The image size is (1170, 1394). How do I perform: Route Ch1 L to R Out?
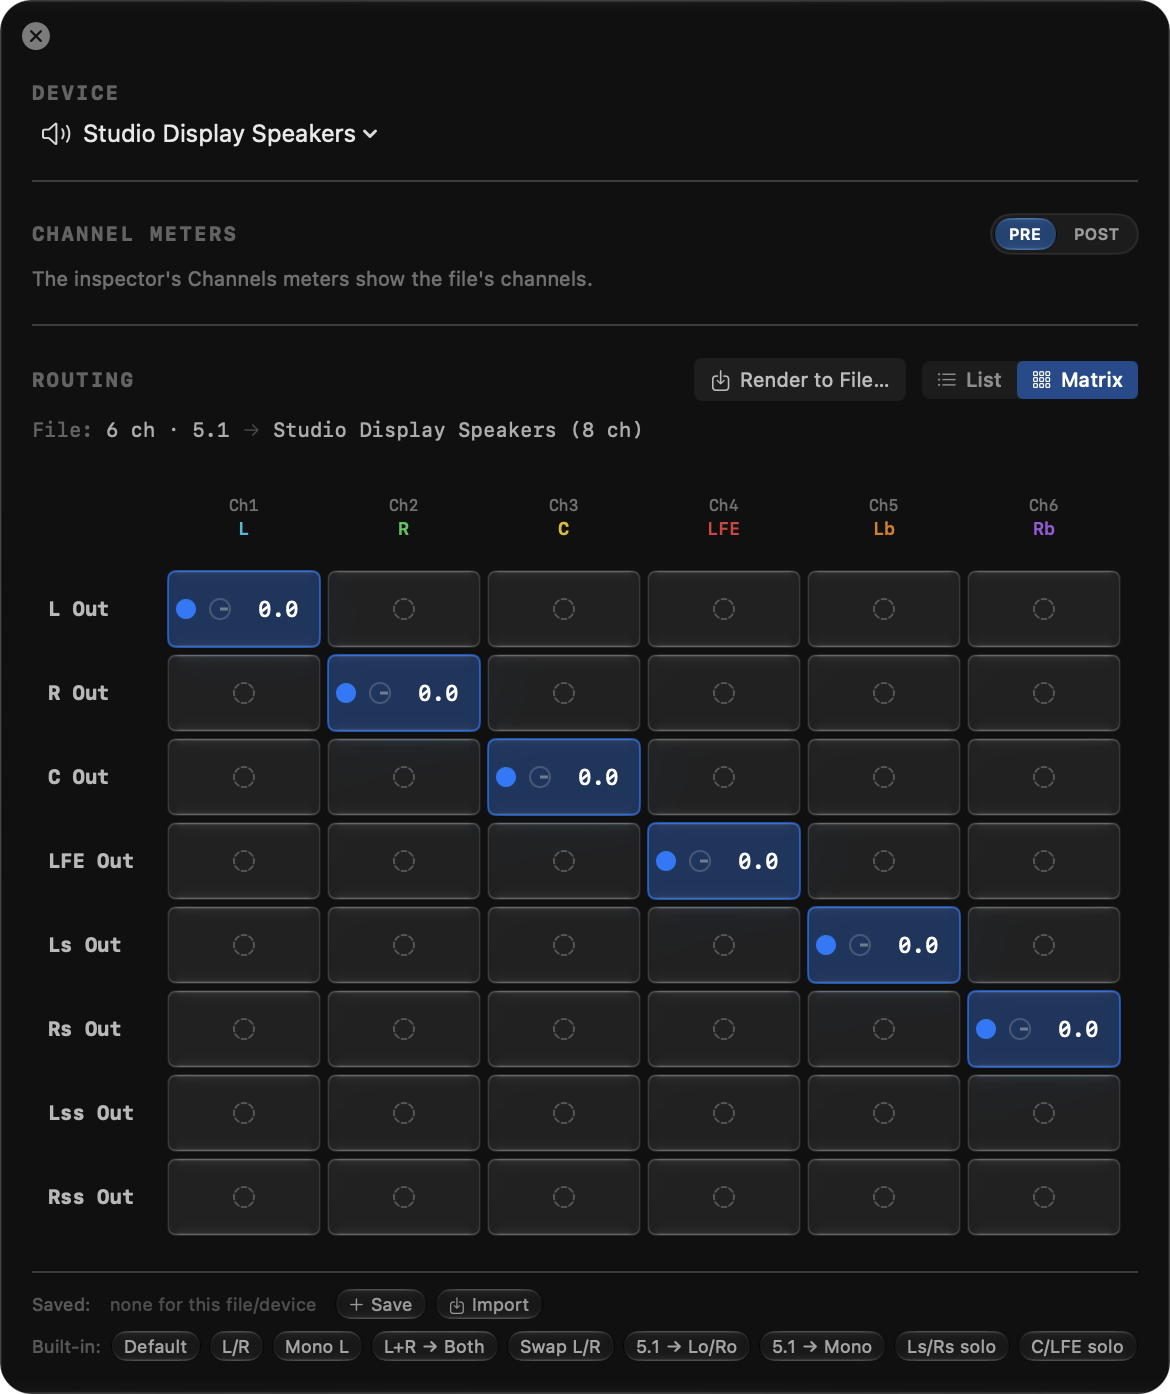244,693
